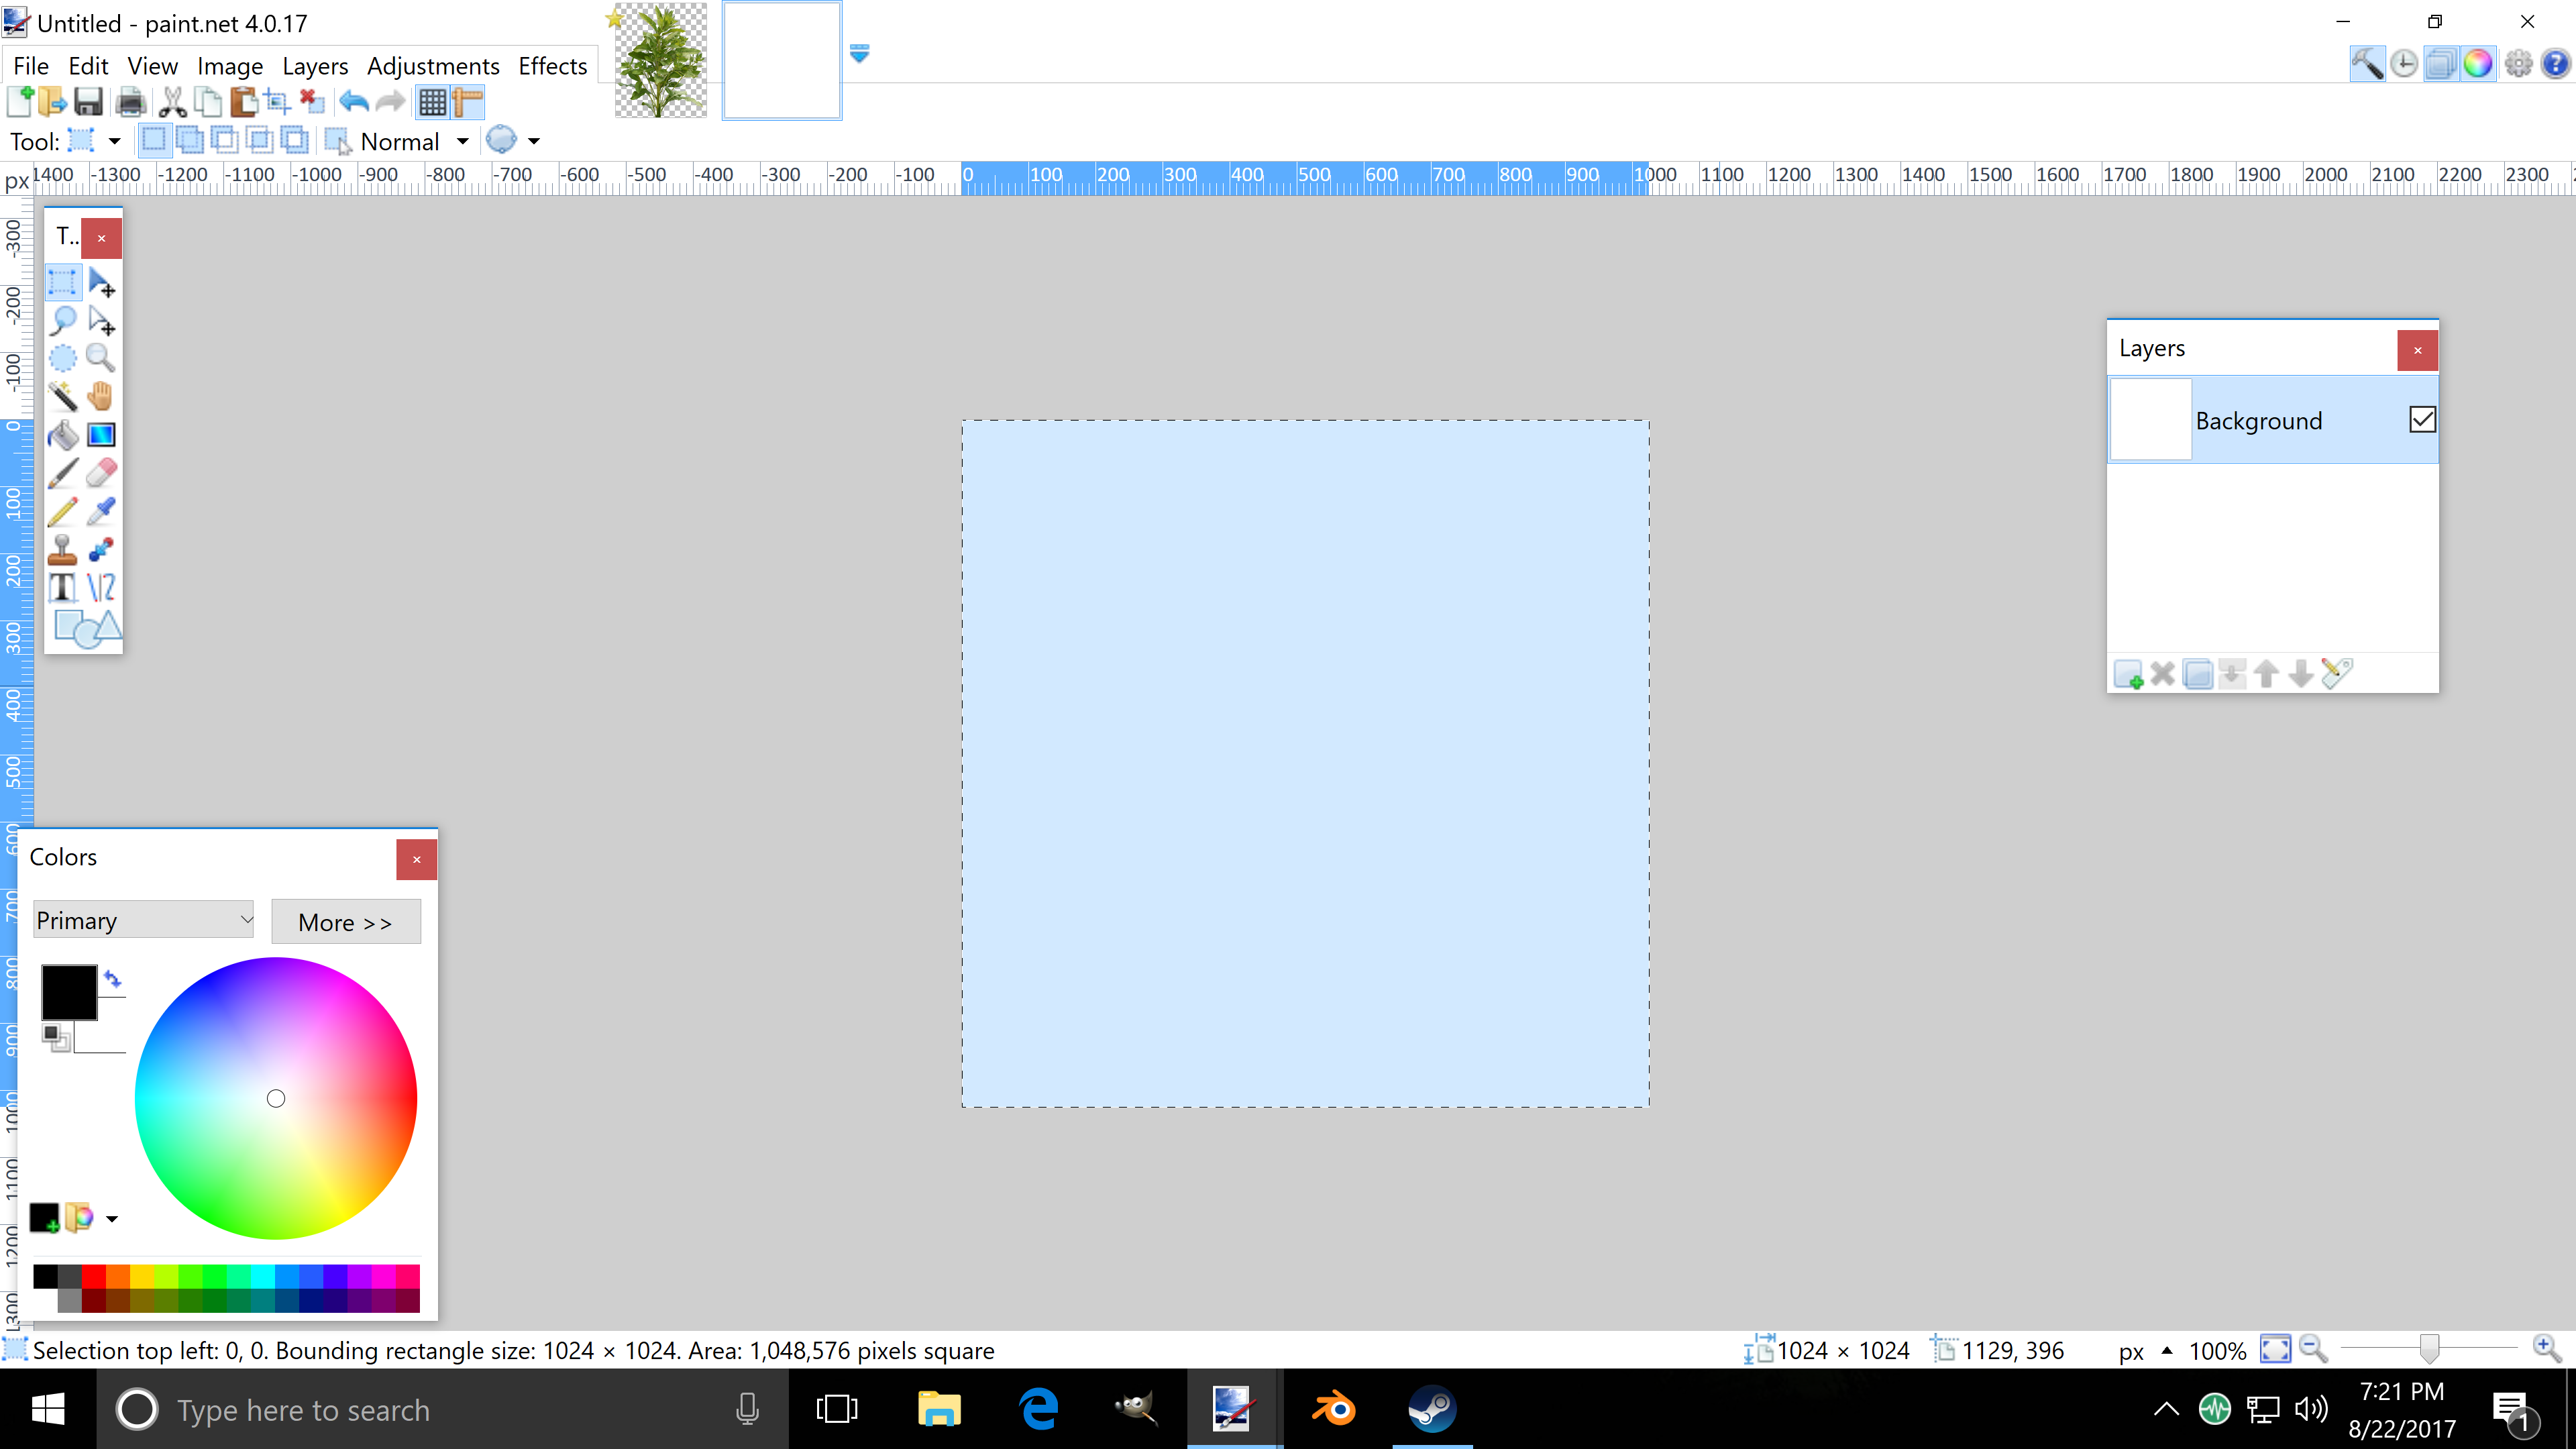Select the Magic Wand tool
The image size is (2576, 1449).
tap(62, 396)
